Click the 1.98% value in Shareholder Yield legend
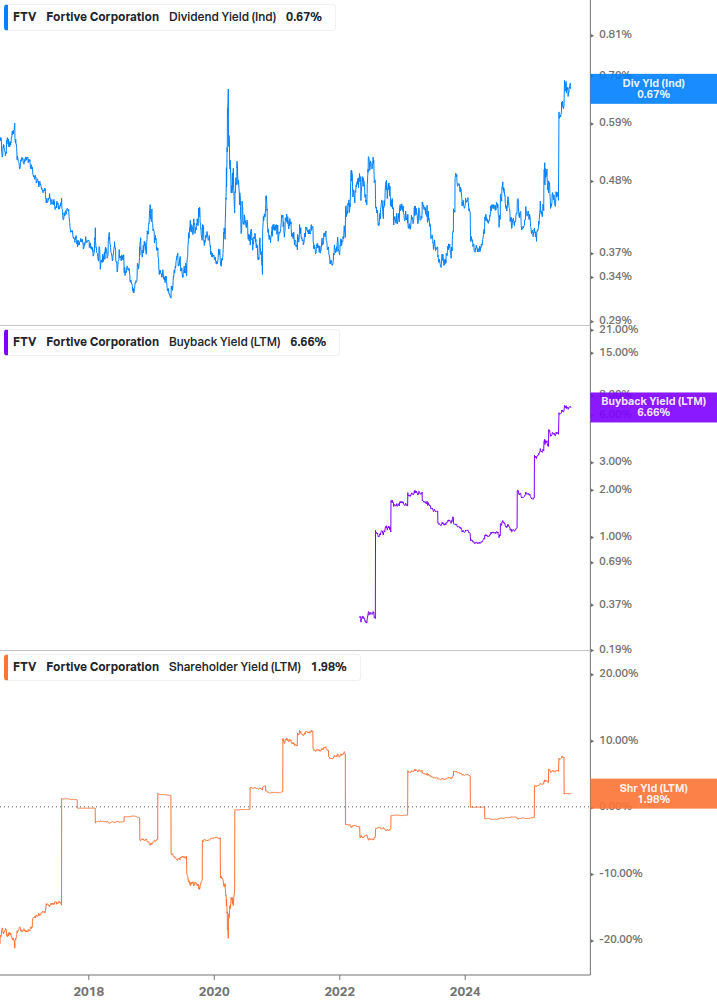717x1005 pixels. point(328,667)
